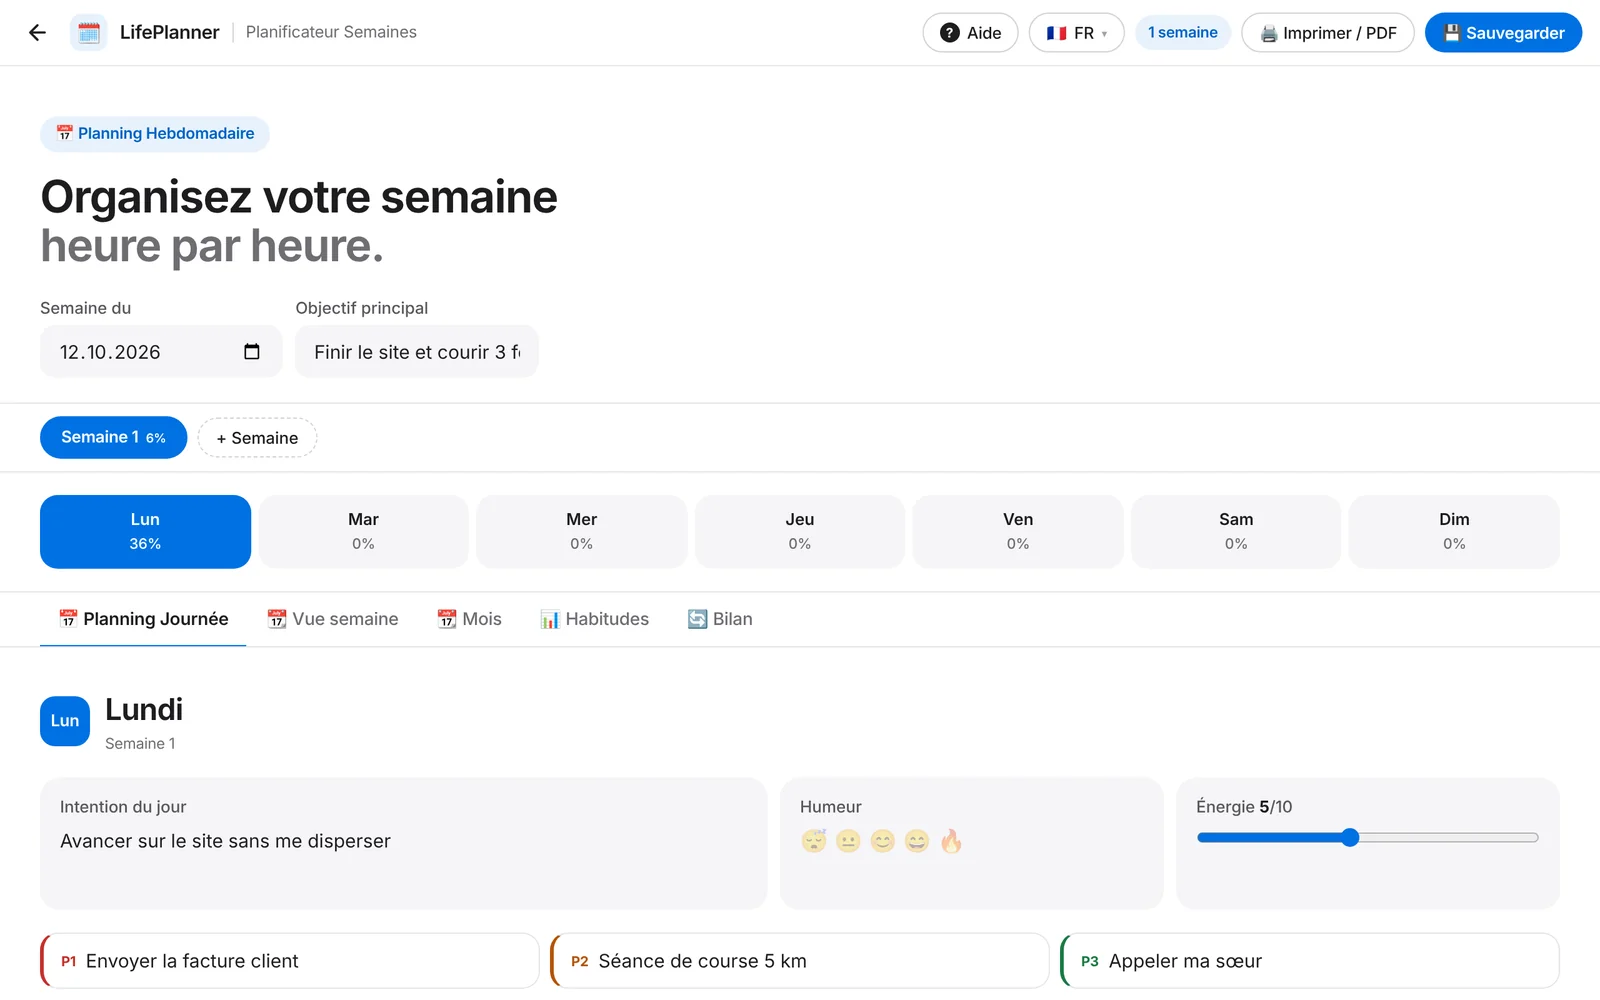This screenshot has width=1600, height=1000.
Task: Edit the Objectif principal field
Action: [x=417, y=352]
